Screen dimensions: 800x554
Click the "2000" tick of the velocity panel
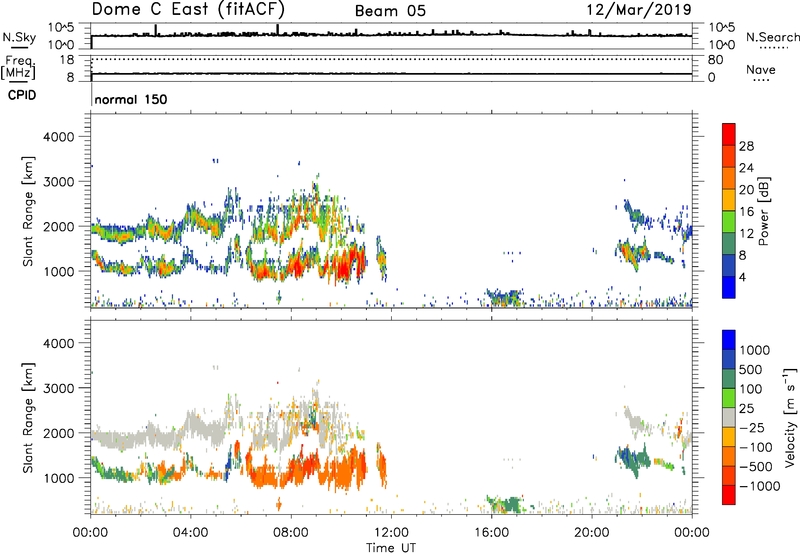pos(59,433)
